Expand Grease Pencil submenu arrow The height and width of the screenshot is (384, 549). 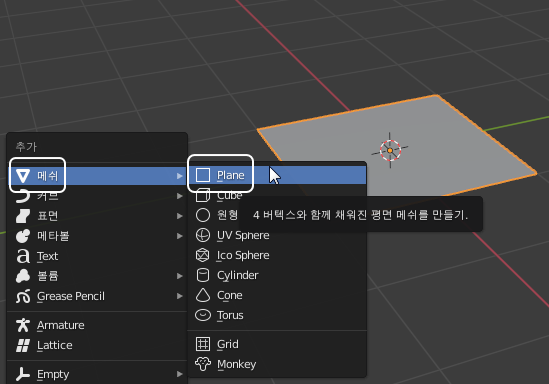click(180, 296)
